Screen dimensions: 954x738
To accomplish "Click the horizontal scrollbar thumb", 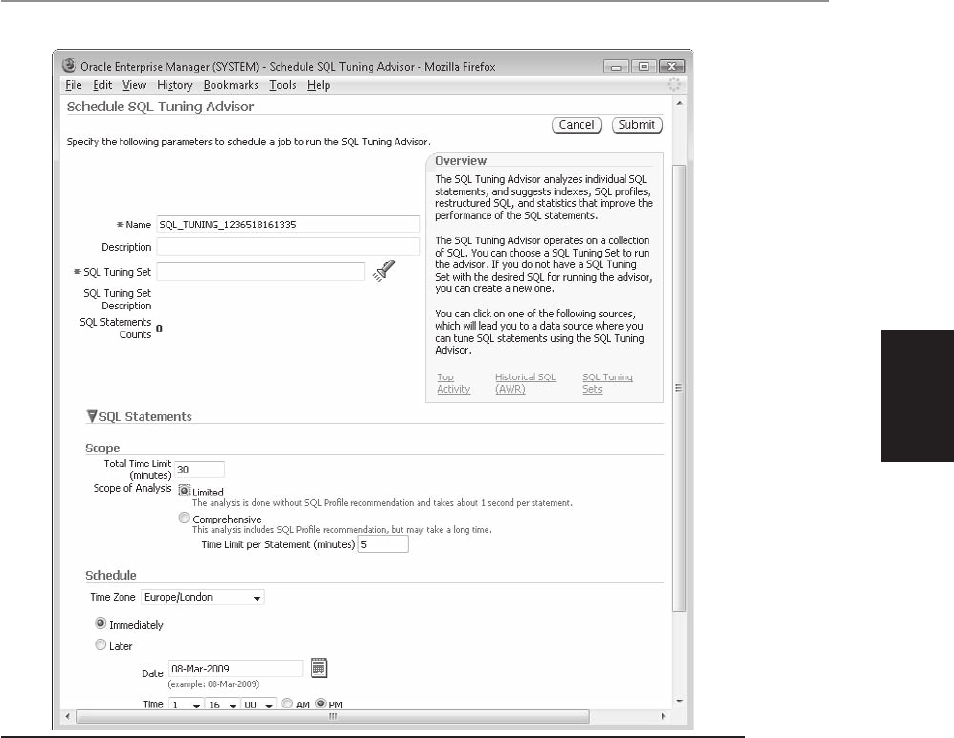I will coord(333,717).
